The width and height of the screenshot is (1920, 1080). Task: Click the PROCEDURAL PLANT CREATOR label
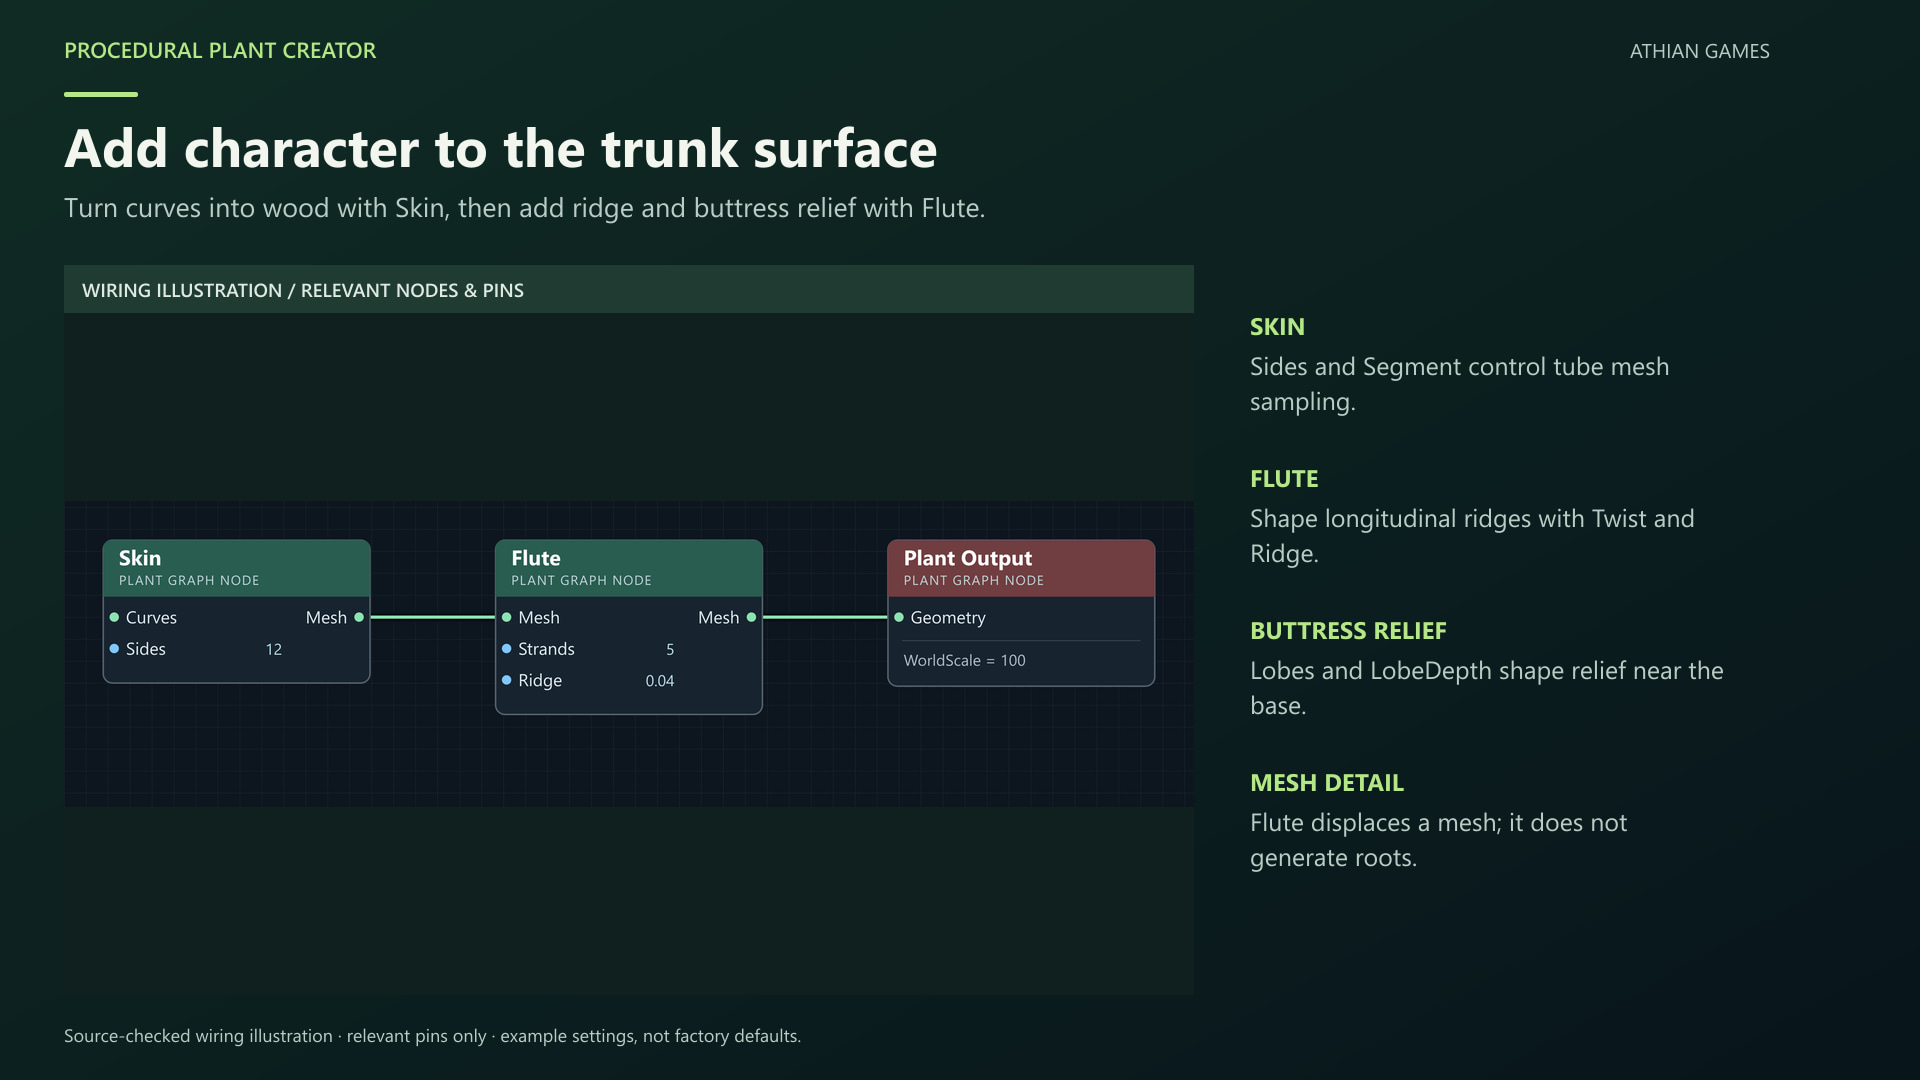(220, 50)
